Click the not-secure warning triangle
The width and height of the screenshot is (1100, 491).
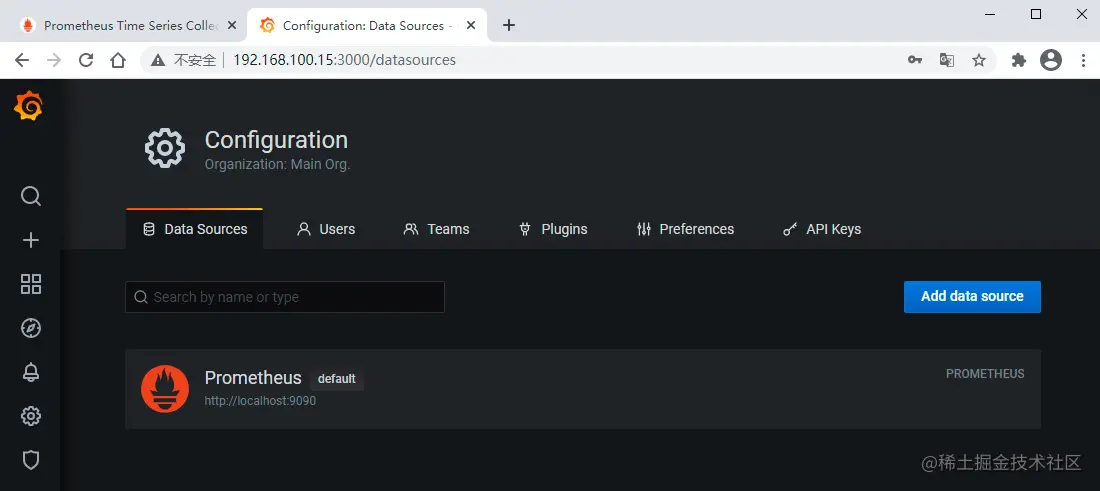159,60
